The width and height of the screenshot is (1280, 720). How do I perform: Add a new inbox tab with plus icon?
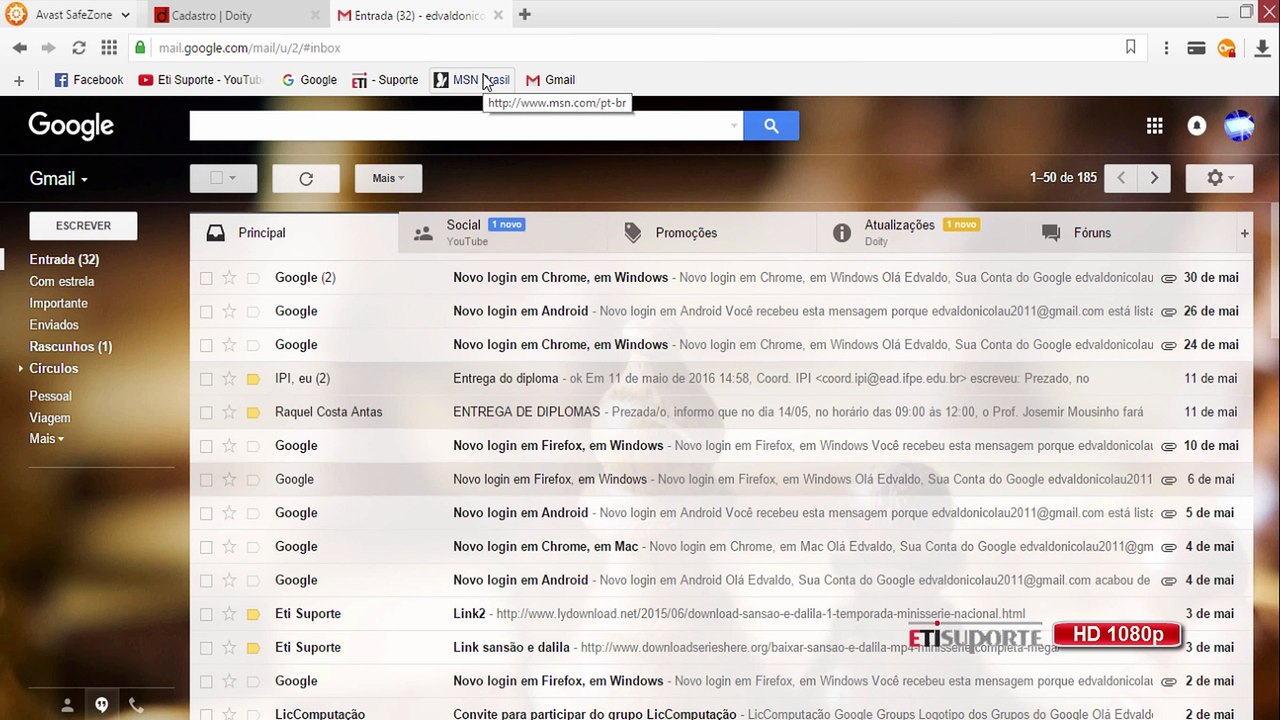[x=1244, y=233]
